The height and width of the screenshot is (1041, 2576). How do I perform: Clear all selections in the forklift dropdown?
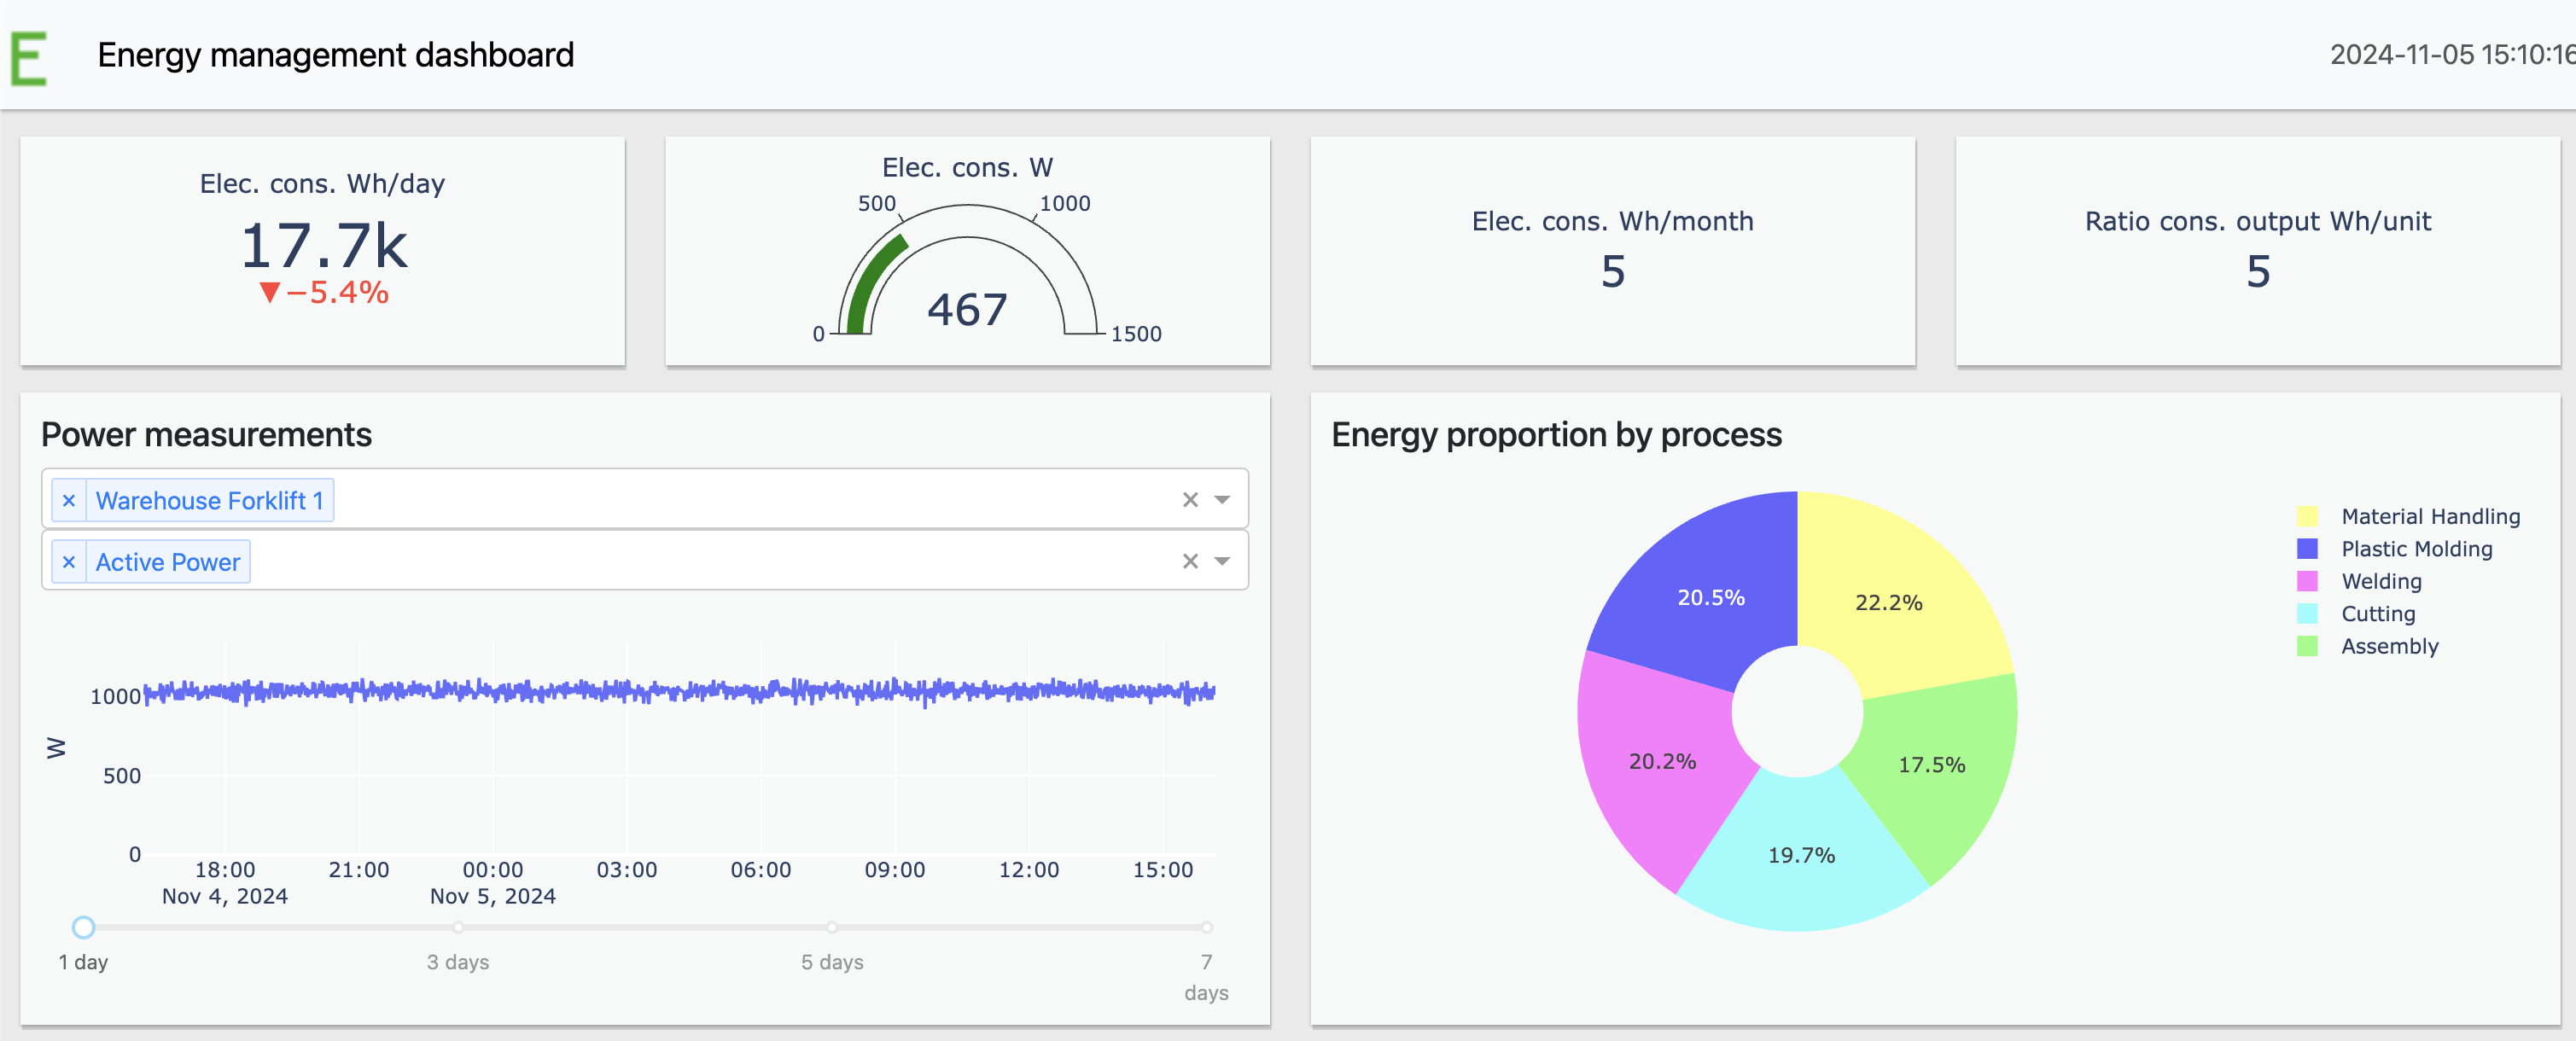click(1190, 500)
